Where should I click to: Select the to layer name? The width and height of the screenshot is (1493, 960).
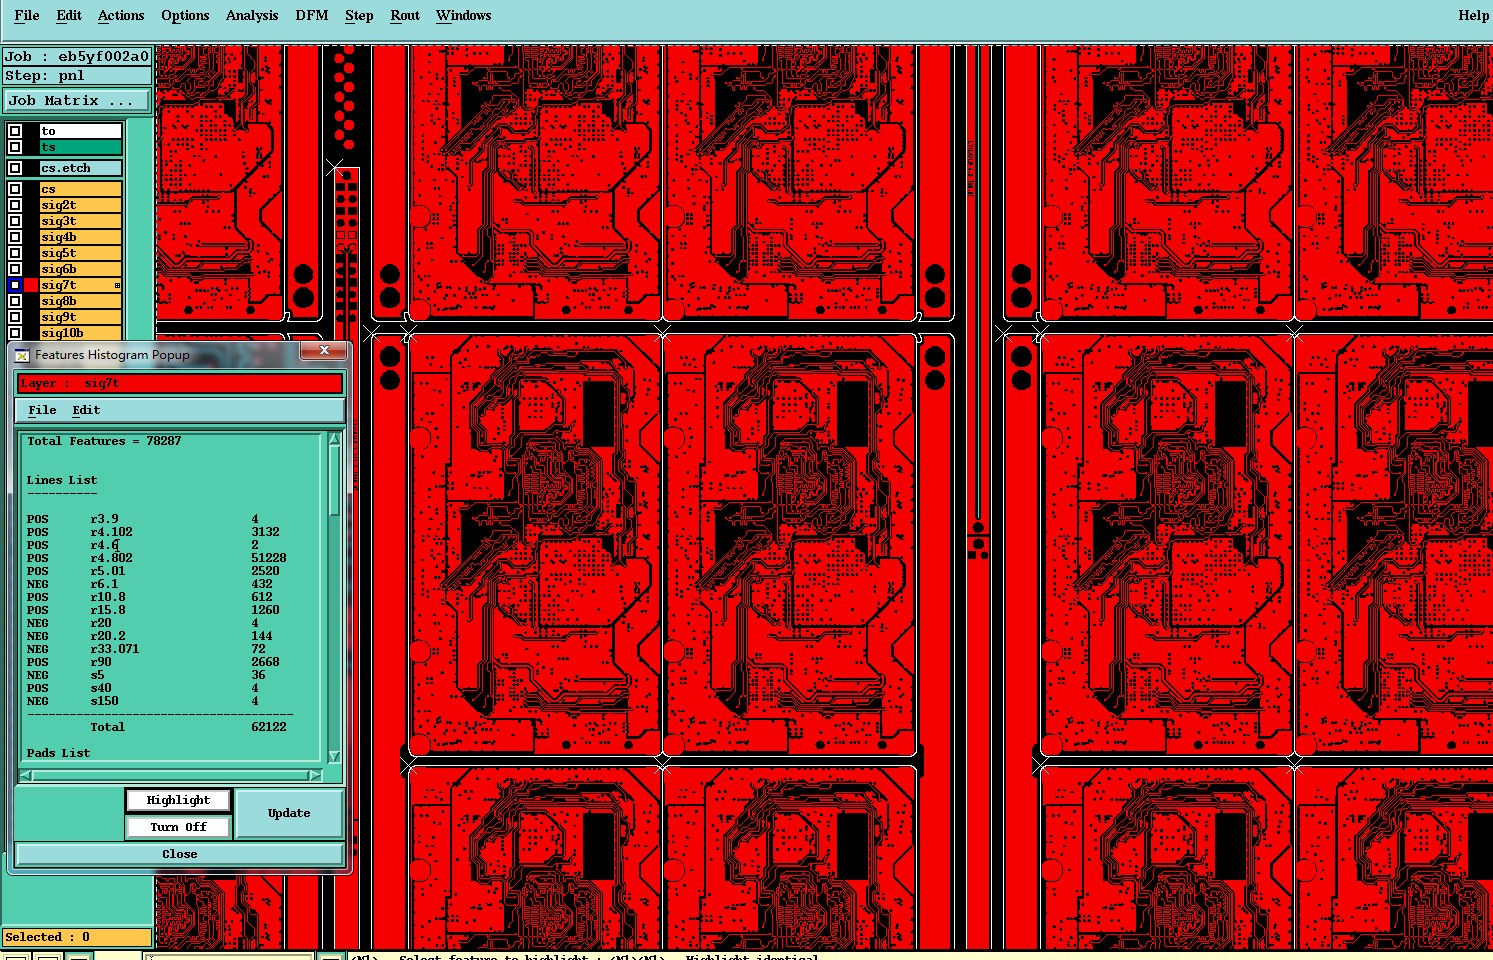coord(81,131)
